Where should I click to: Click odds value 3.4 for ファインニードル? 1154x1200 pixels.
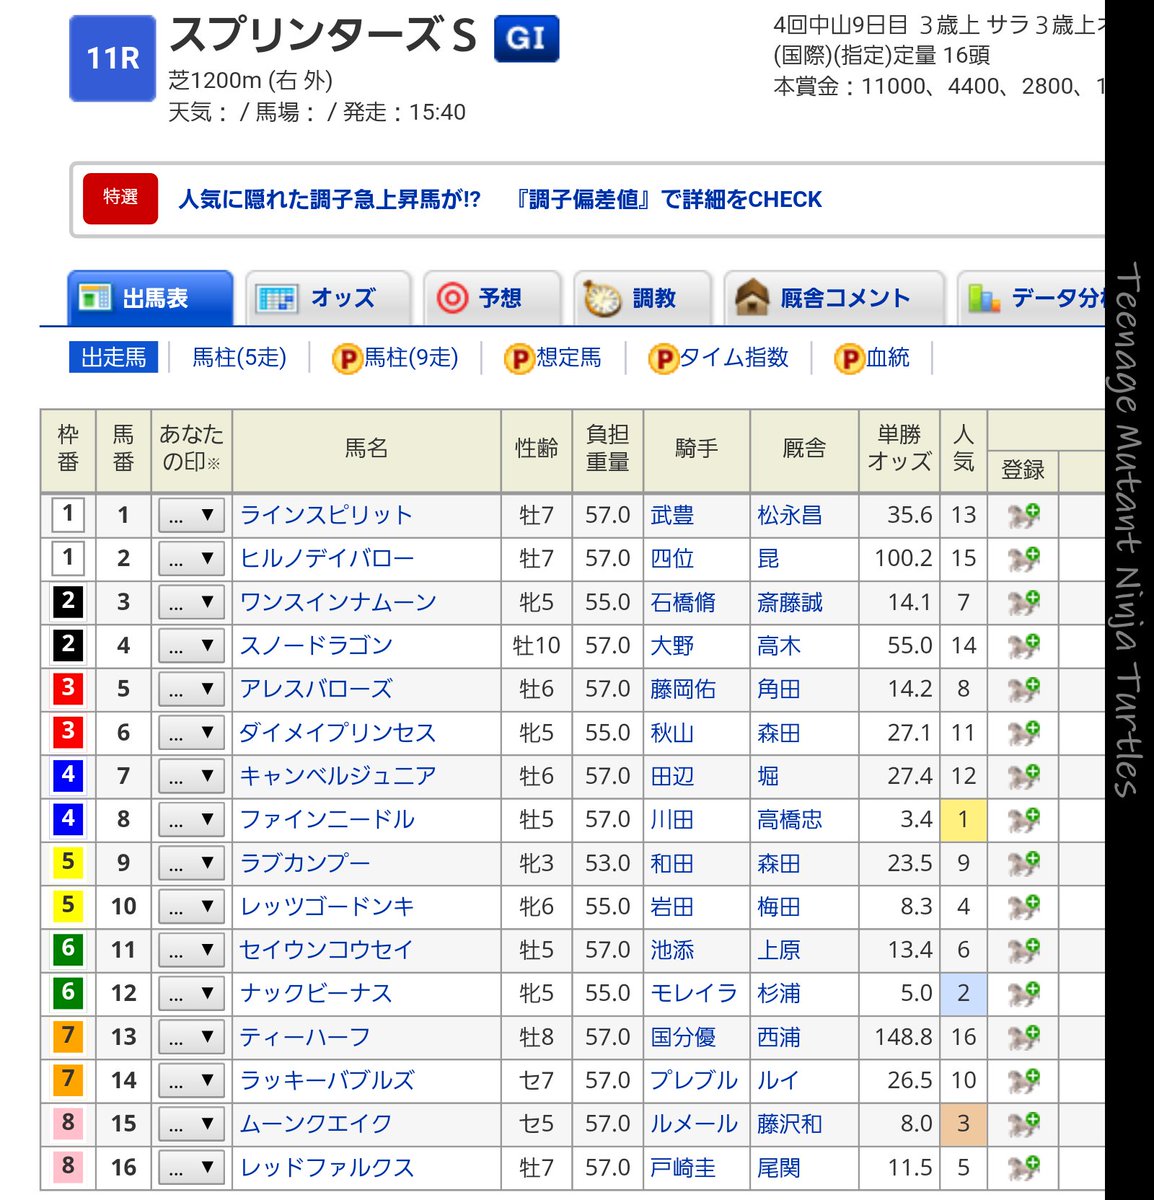click(916, 820)
